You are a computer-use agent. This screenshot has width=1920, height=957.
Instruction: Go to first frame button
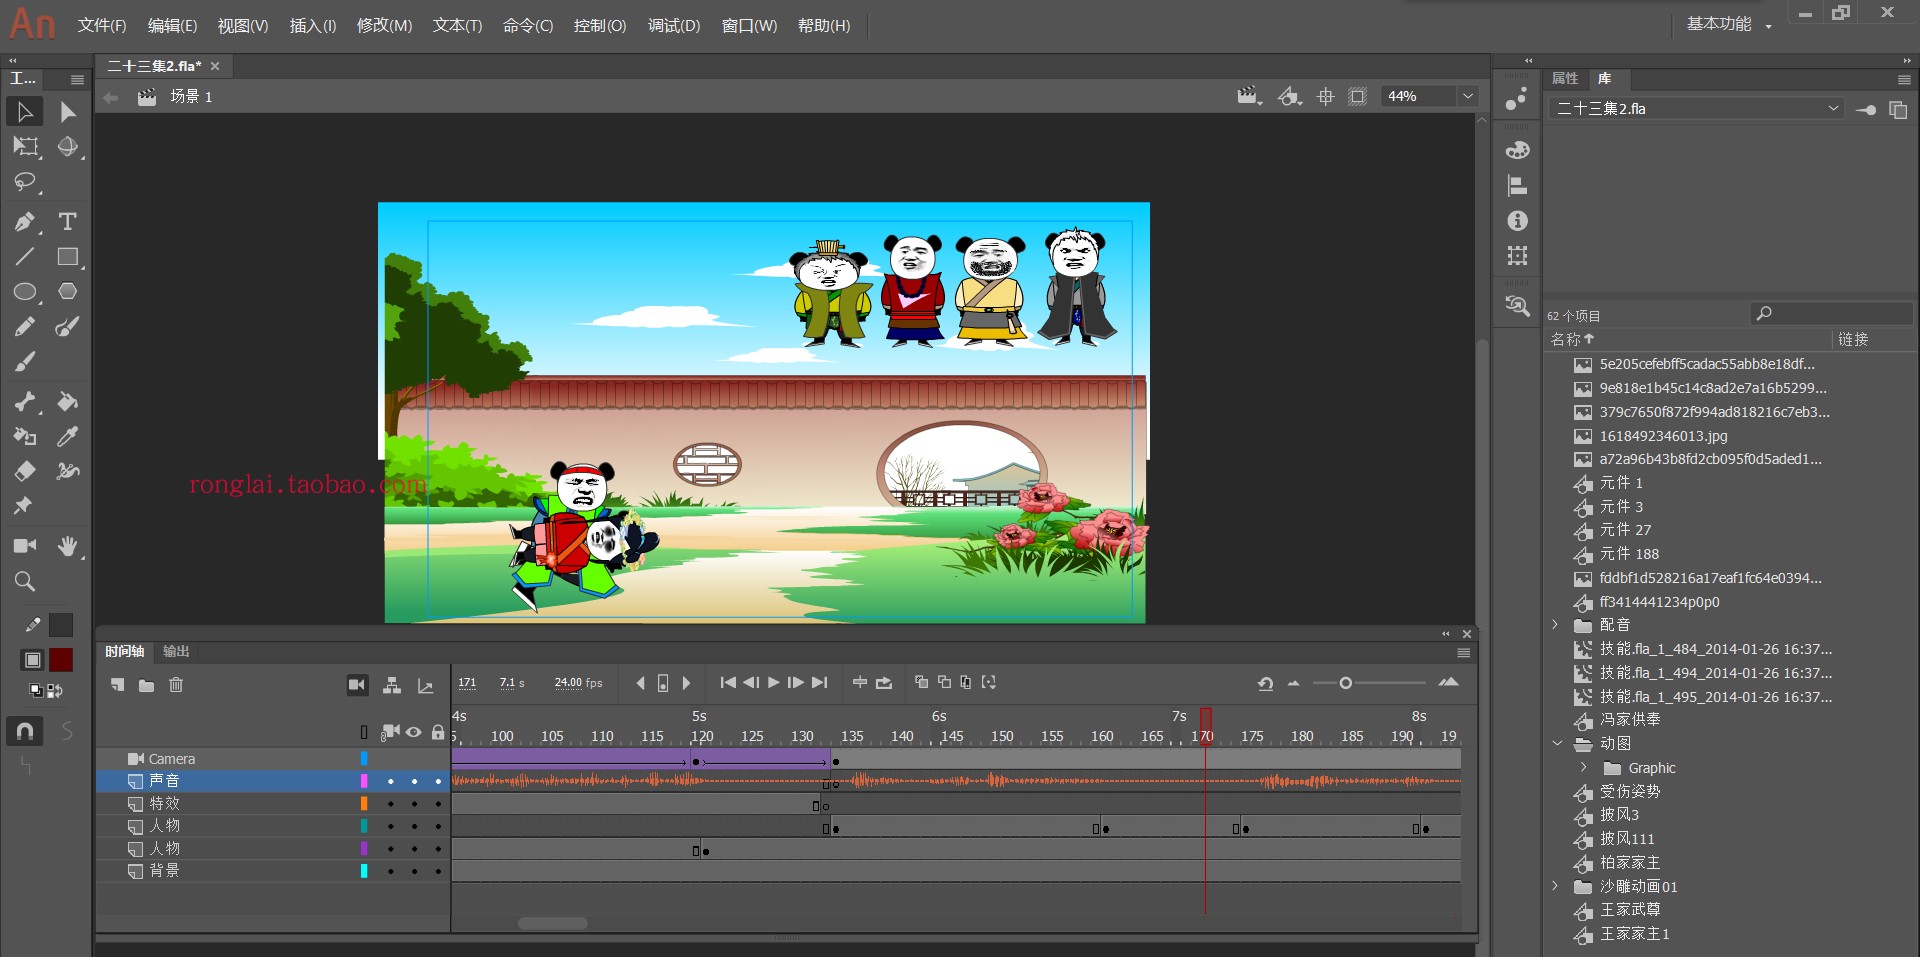click(x=728, y=682)
